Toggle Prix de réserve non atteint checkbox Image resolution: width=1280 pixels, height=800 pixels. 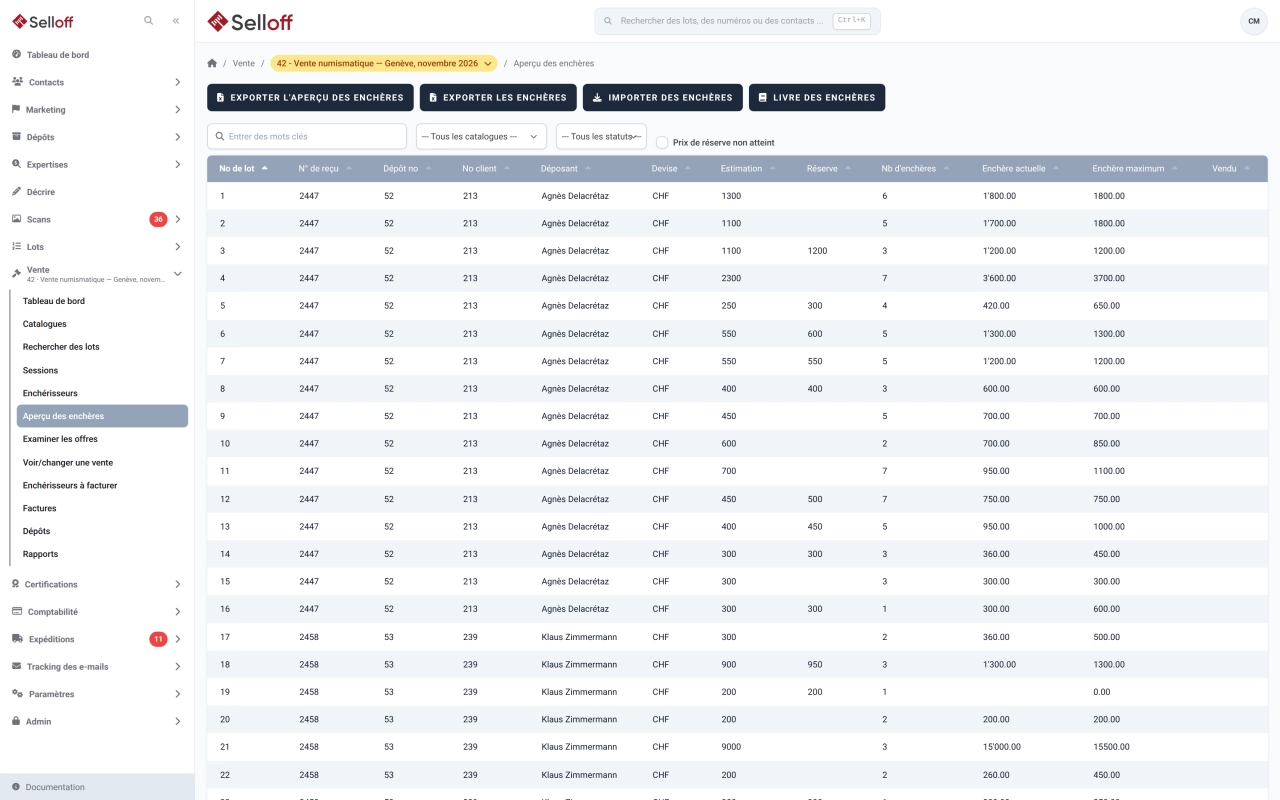(x=662, y=142)
